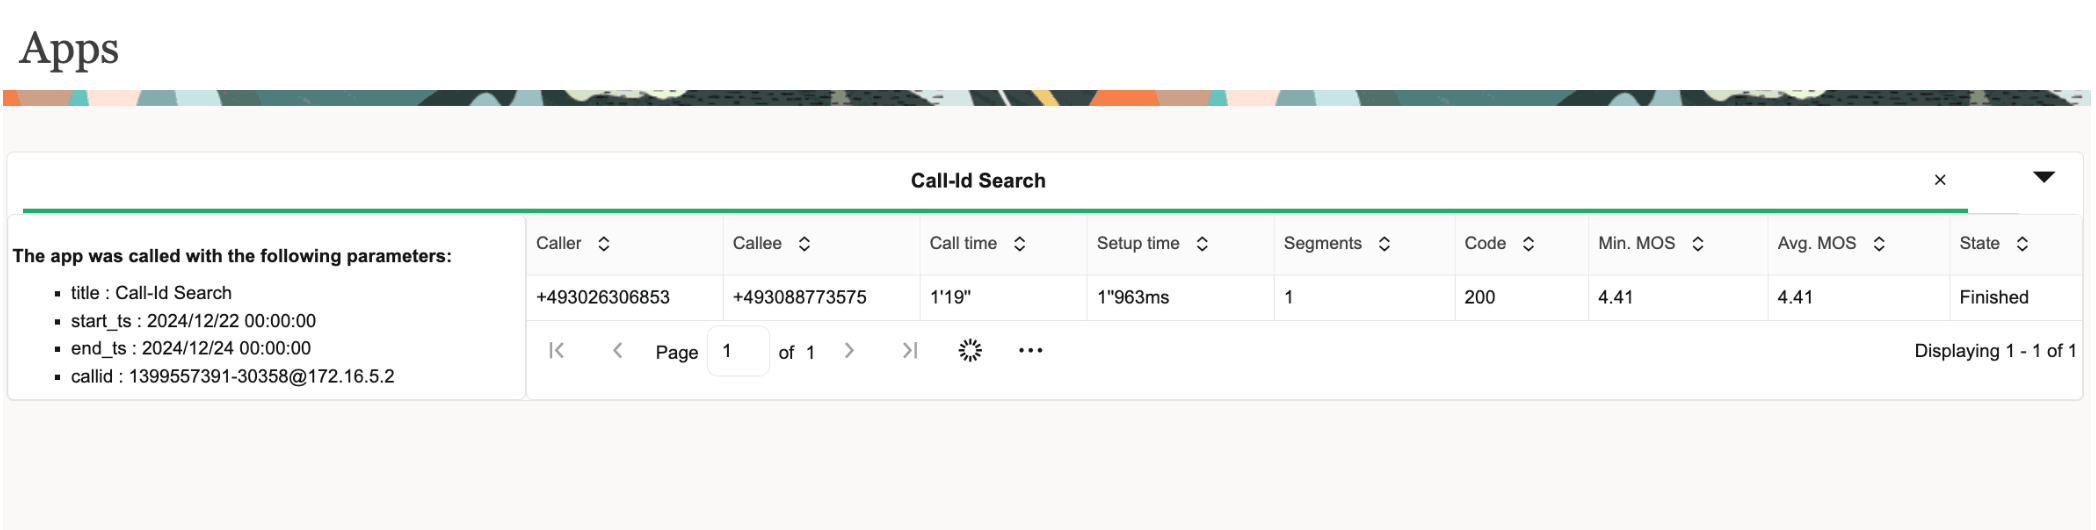Sort results by Call time
Viewport: 2096px width, 530px height.
click(1019, 244)
